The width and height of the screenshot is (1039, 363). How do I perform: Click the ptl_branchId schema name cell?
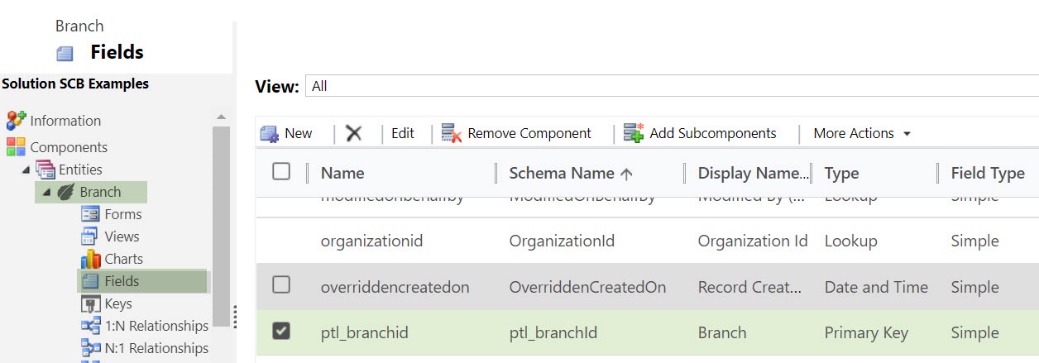pyautogui.click(x=553, y=333)
